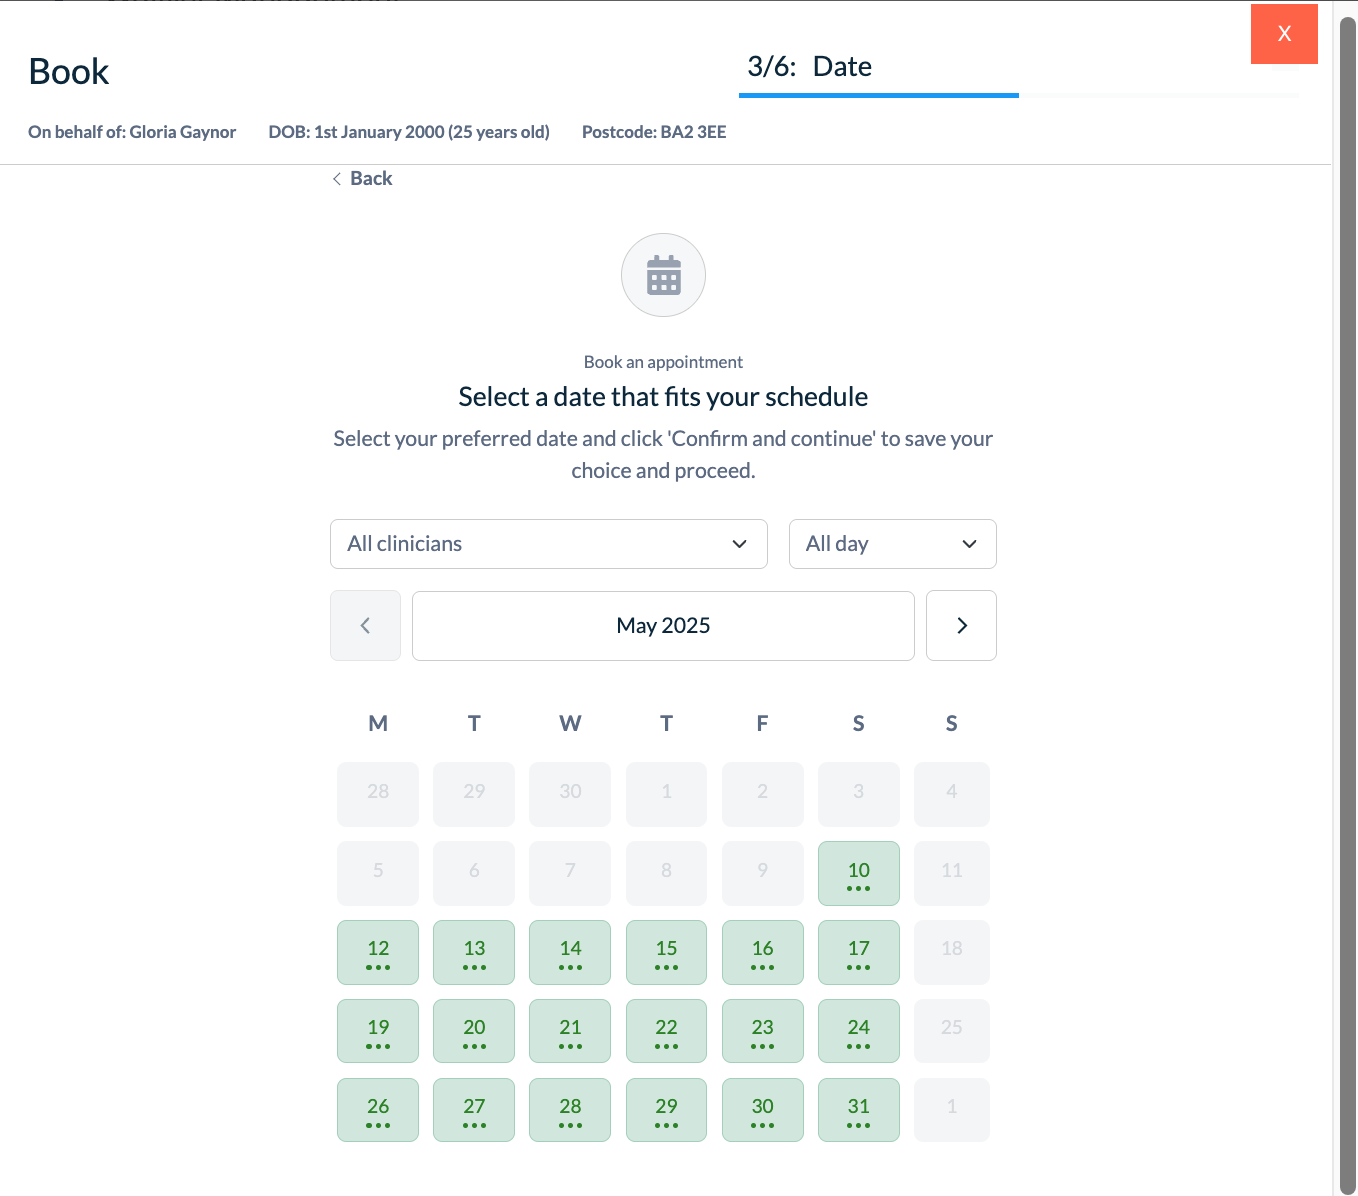Image resolution: width=1358 pixels, height=1196 pixels.
Task: Click the blue step progress bar
Action: pyautogui.click(x=878, y=95)
